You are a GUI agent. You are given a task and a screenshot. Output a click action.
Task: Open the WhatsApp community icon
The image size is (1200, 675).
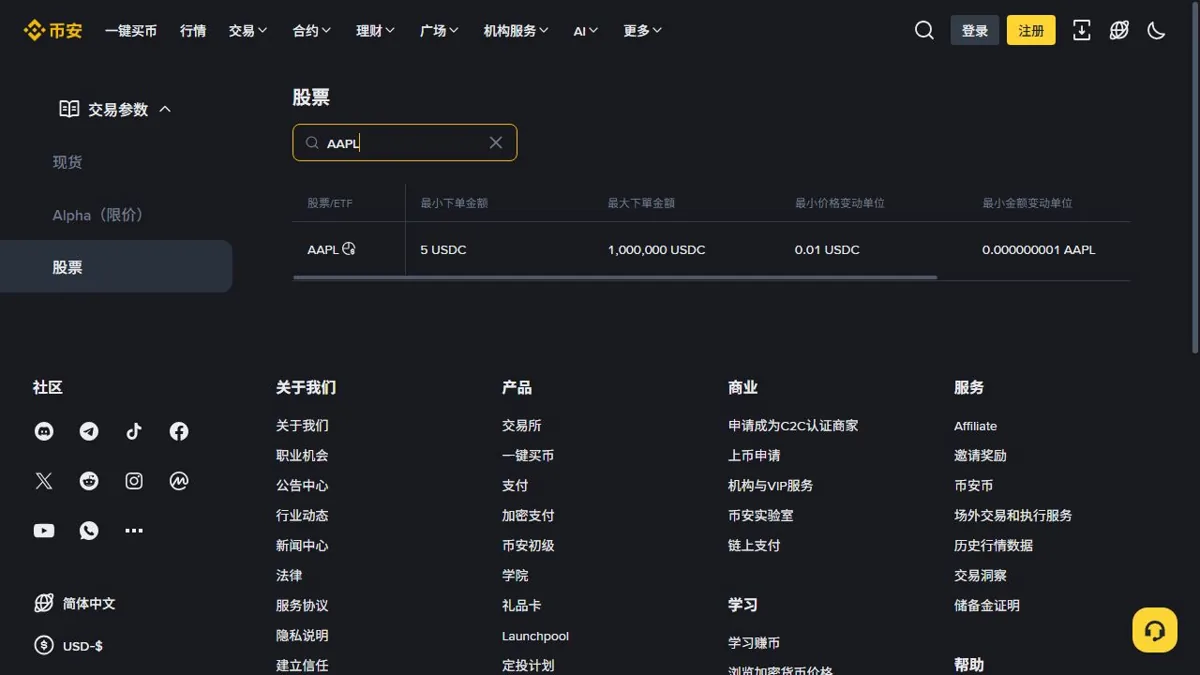pos(89,531)
